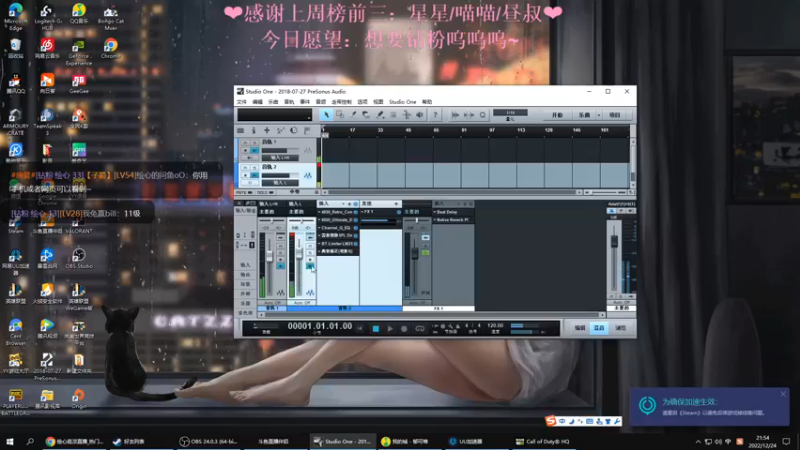The height and width of the screenshot is (450, 800).
Task: Click the 浏览 browse button
Action: point(620,328)
